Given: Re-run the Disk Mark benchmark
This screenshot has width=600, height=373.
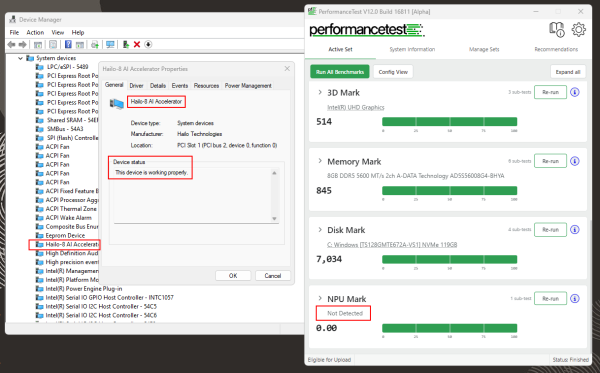Looking at the screenshot, I should [x=550, y=230].
